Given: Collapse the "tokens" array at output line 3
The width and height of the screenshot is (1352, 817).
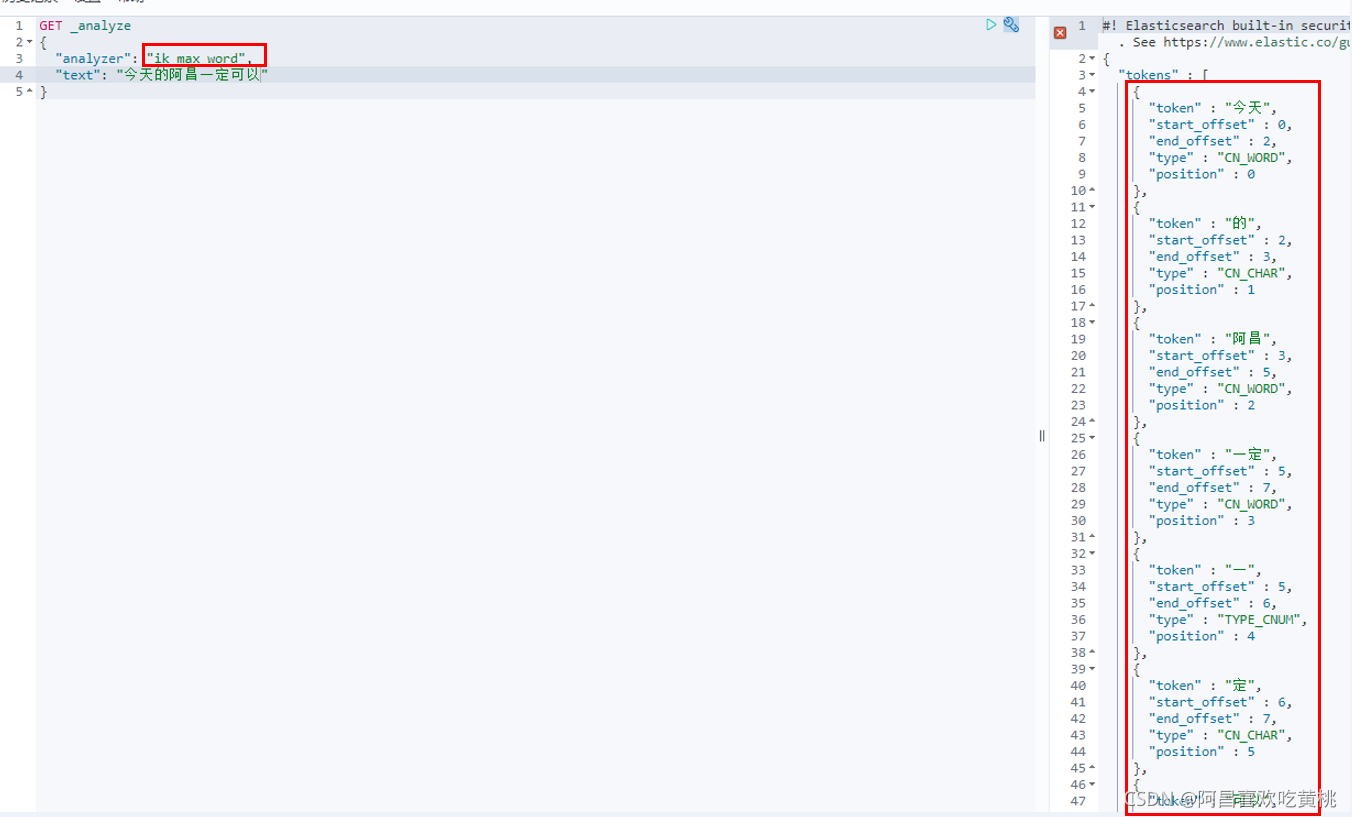Looking at the screenshot, I should (1092, 75).
